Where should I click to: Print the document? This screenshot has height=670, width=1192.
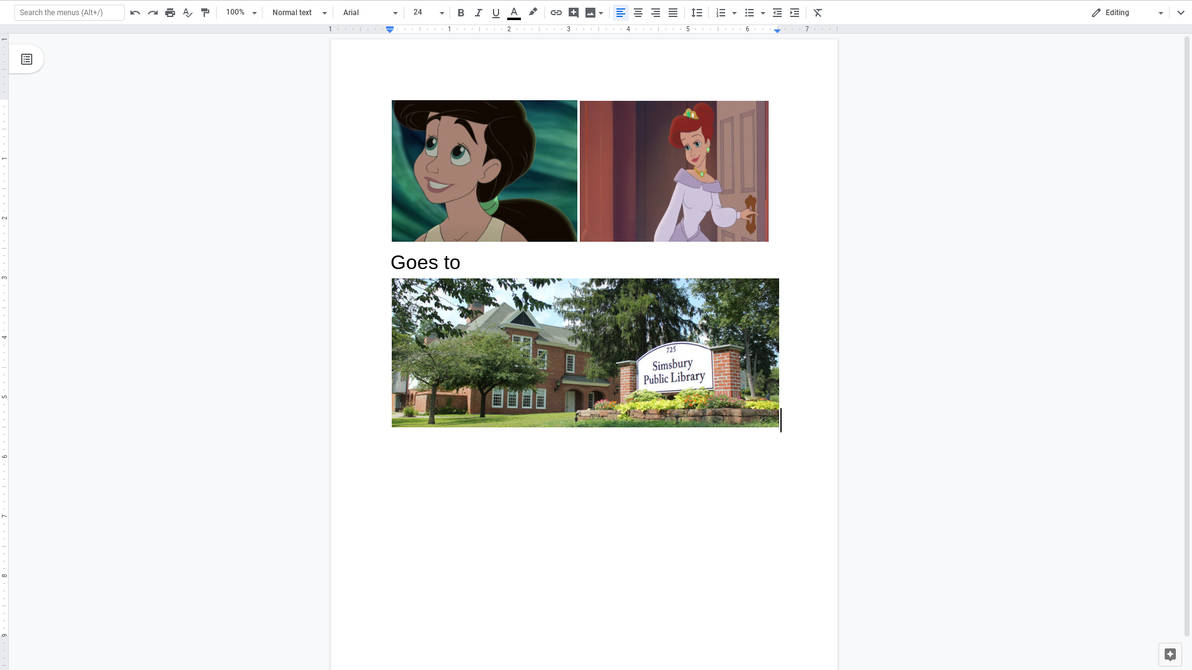[x=170, y=13]
